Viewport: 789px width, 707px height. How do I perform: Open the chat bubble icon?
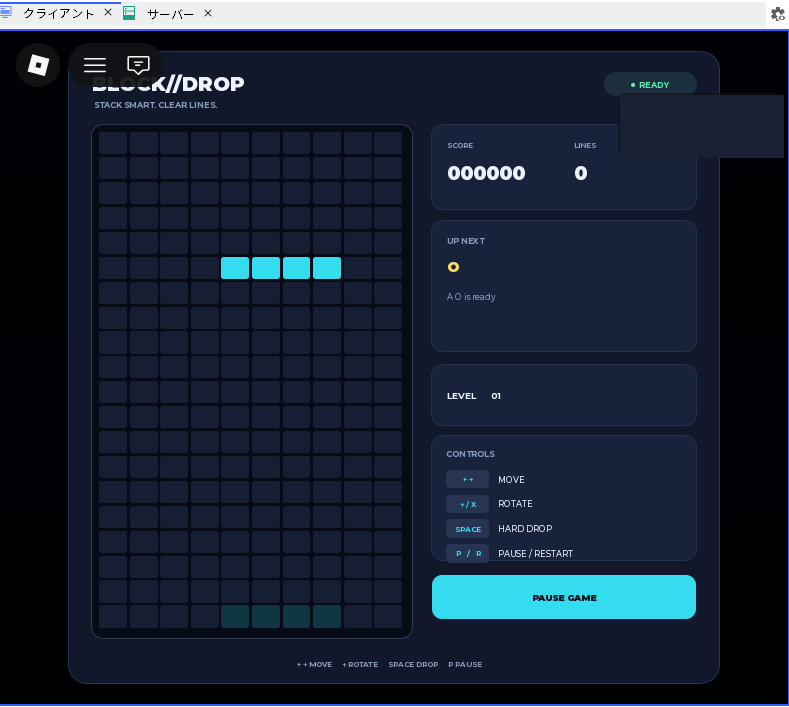138,65
